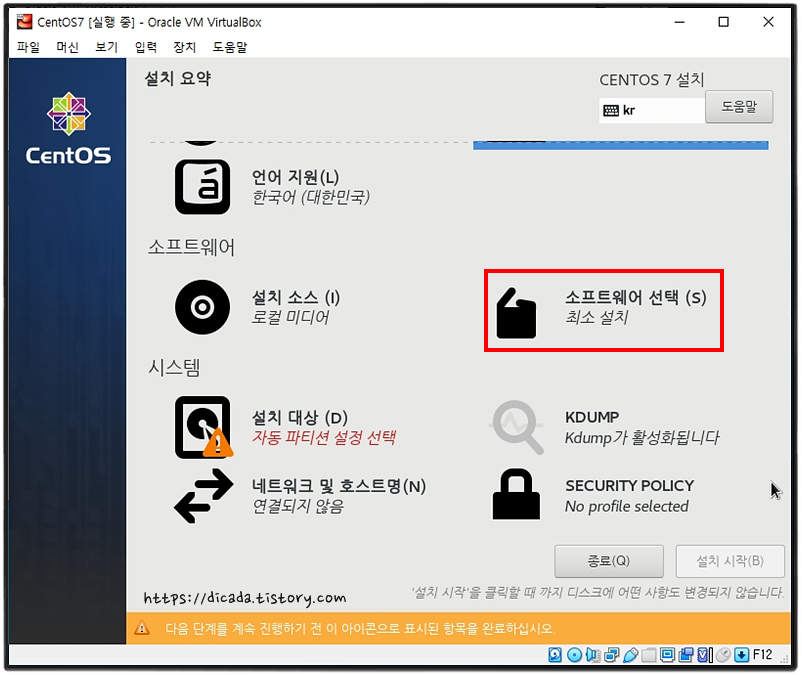Click the audio status icon in status bar
Viewport: 802px width, 675px height.
[593, 655]
